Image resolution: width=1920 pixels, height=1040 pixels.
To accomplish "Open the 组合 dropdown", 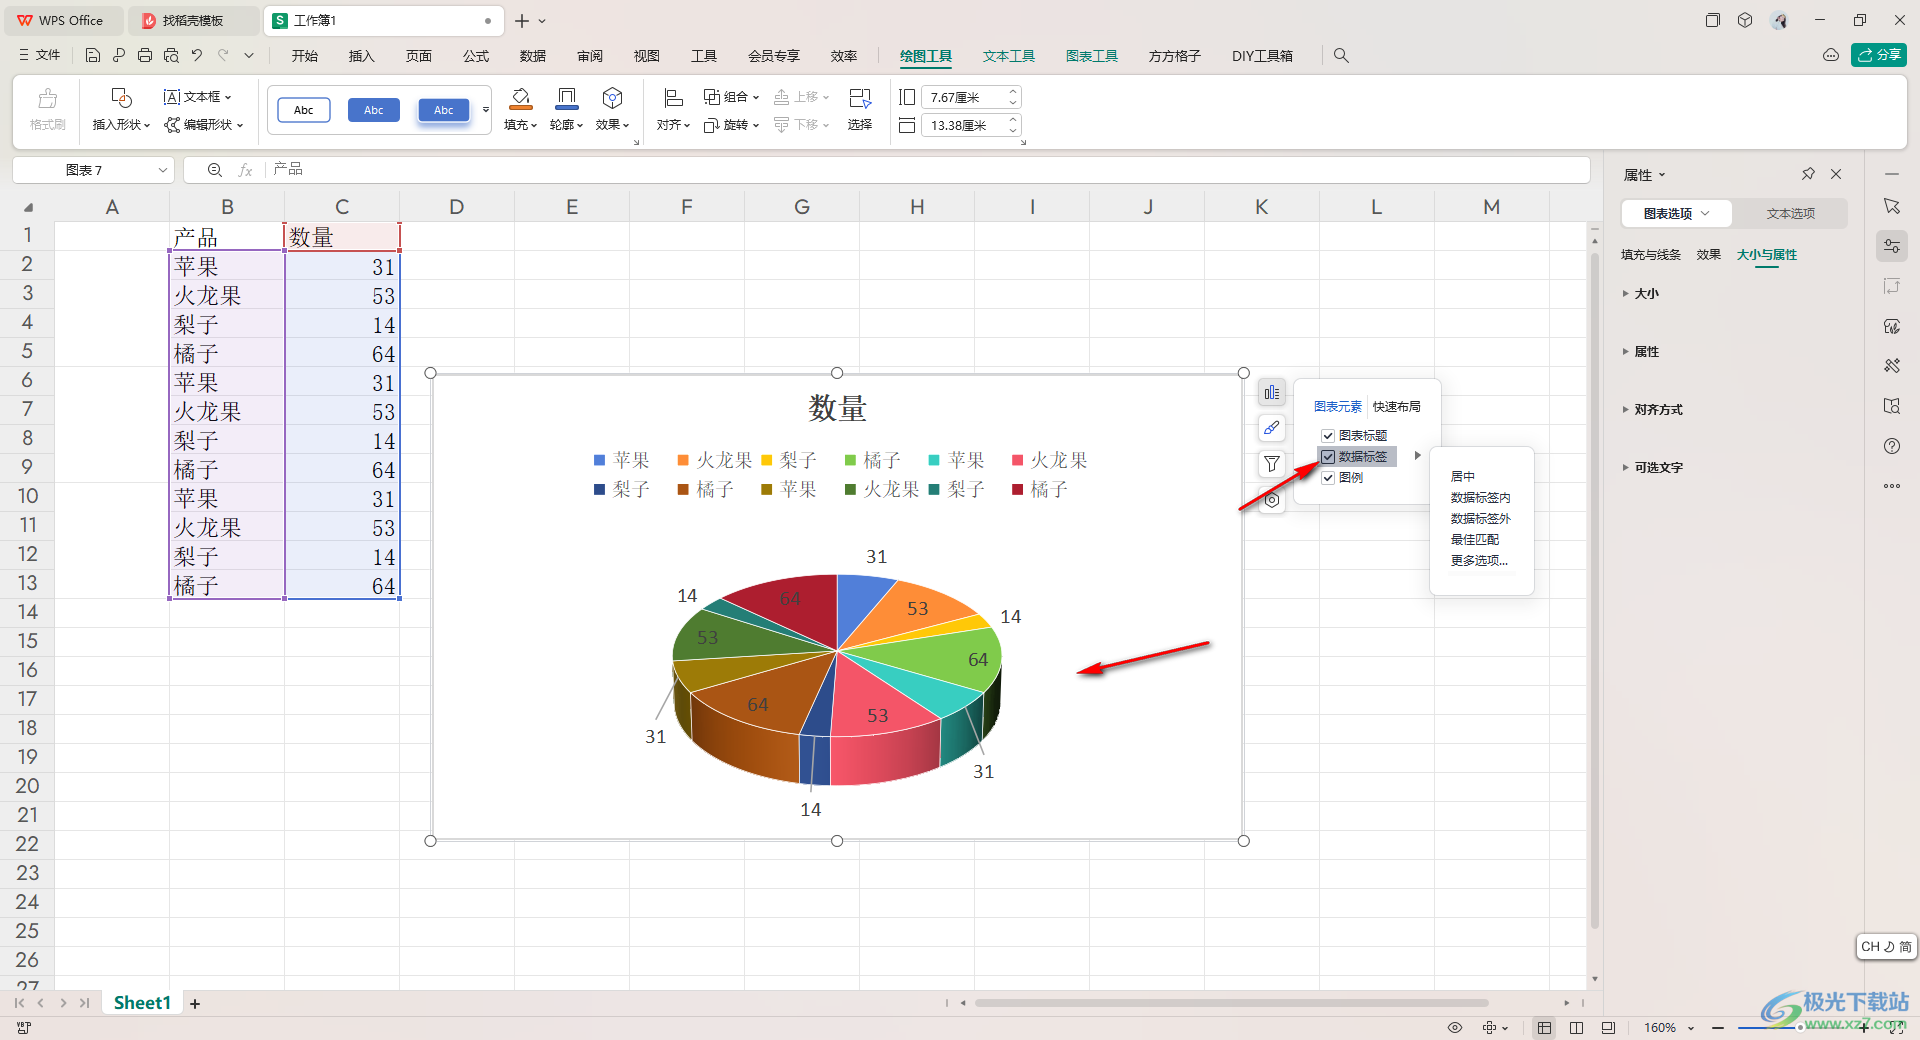I will point(731,97).
